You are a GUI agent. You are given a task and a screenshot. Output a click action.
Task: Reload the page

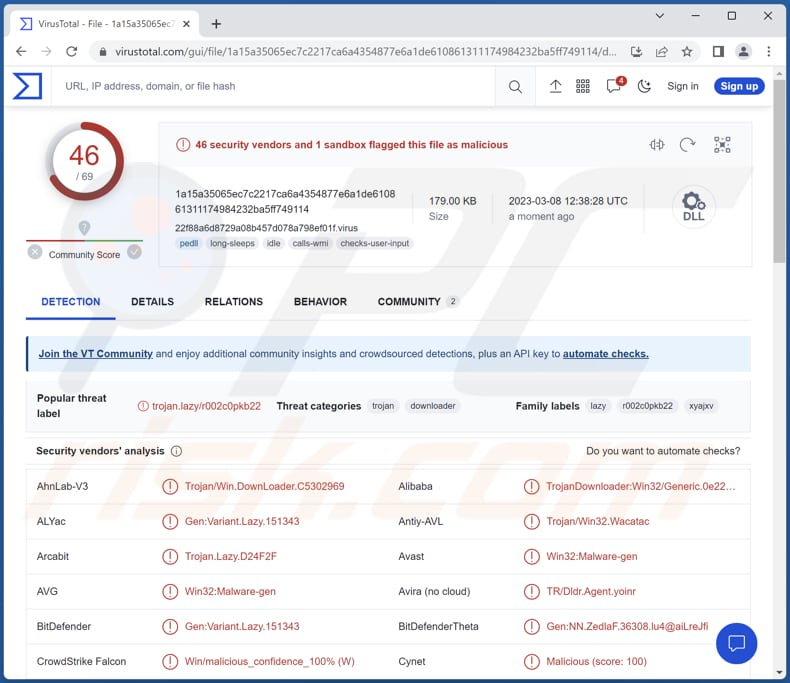pyautogui.click(x=72, y=51)
